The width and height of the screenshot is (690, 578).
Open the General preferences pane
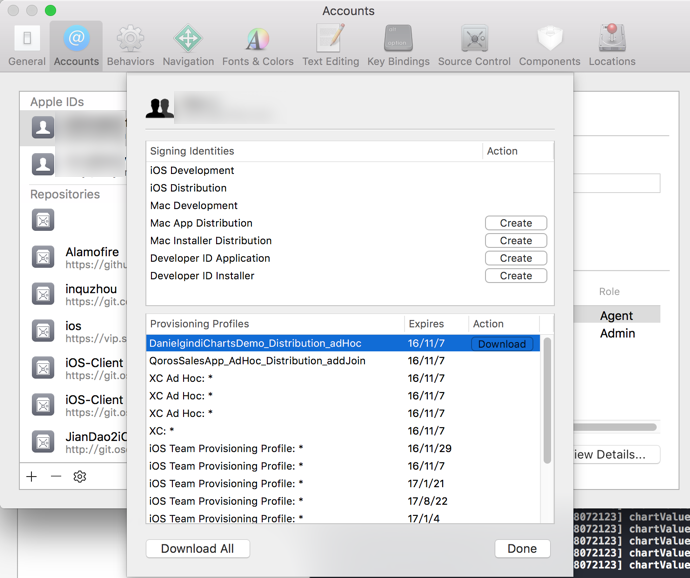[x=27, y=46]
